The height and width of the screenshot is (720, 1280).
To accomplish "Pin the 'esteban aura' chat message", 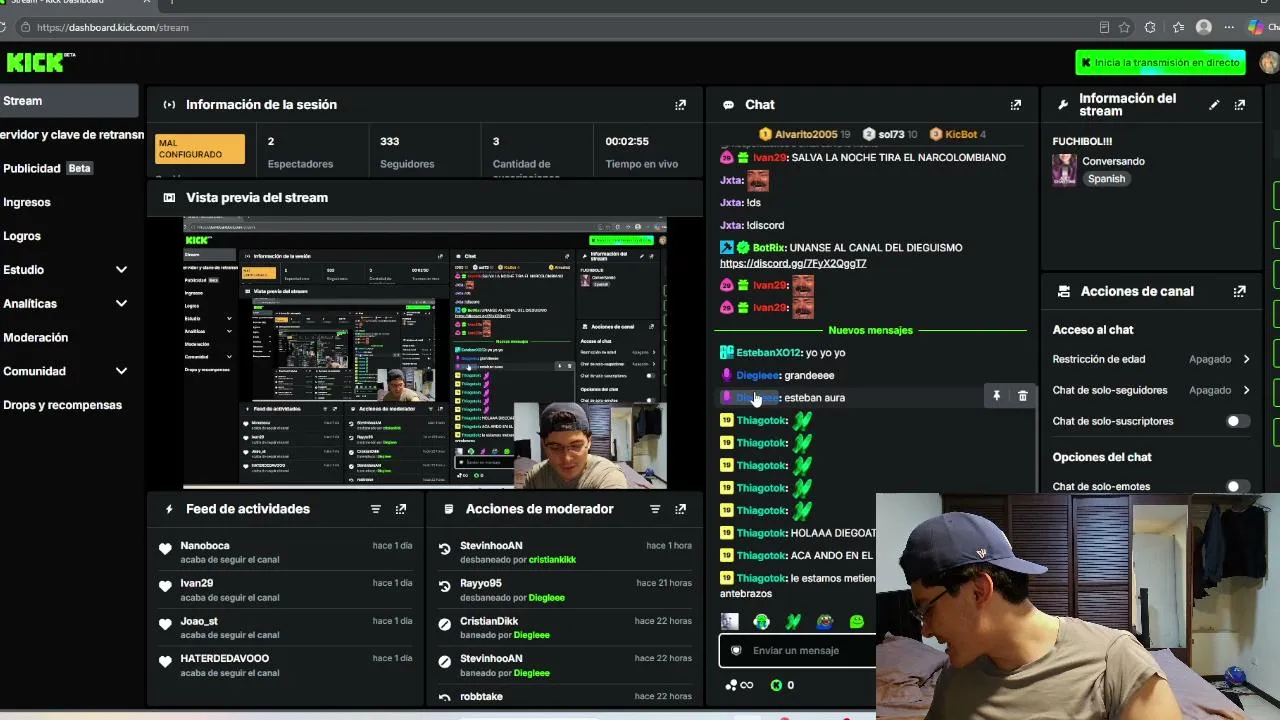I will [x=996, y=397].
